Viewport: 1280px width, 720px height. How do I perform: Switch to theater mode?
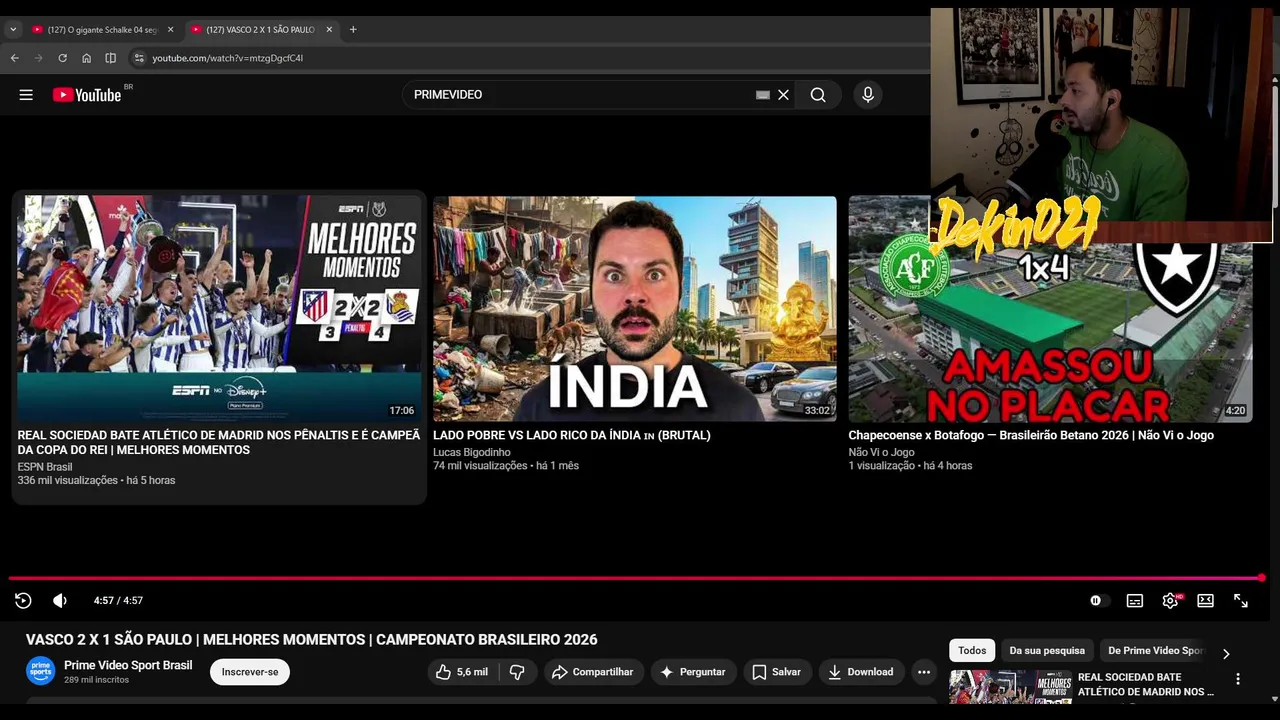click(x=1206, y=601)
